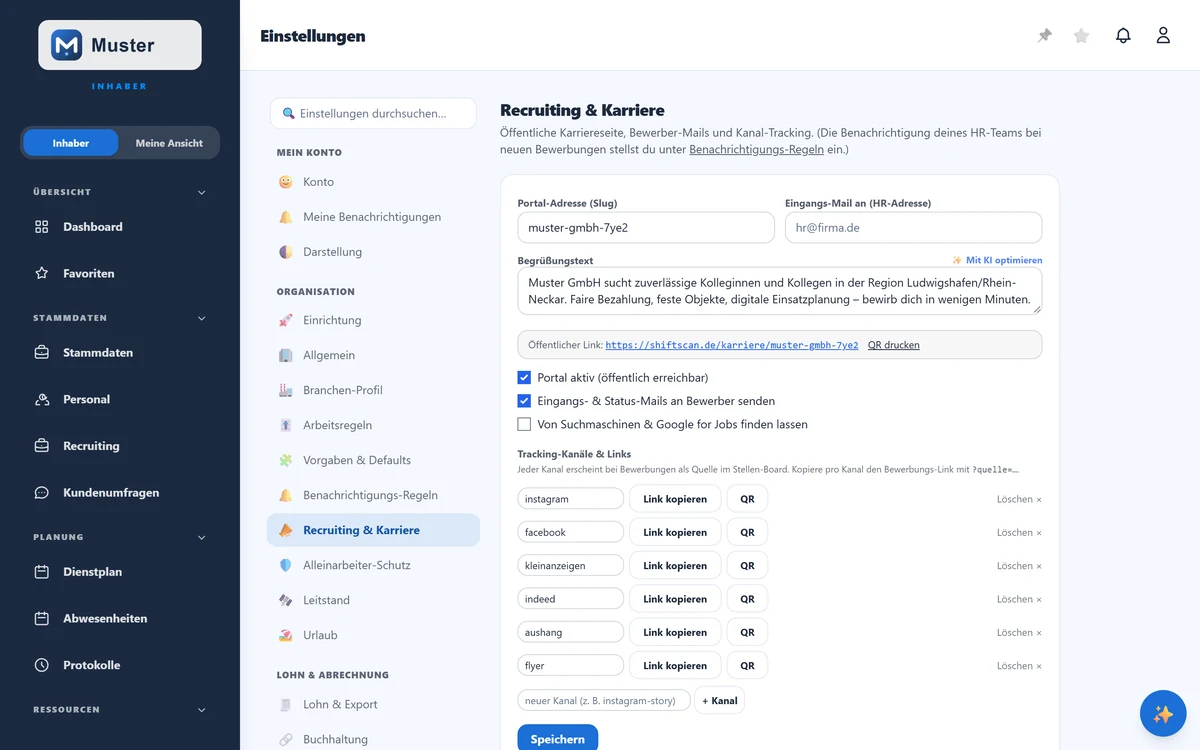Toggle Eingangs- & Status-Mails checkbox
Viewport: 1200px width, 750px height.
[x=524, y=401]
